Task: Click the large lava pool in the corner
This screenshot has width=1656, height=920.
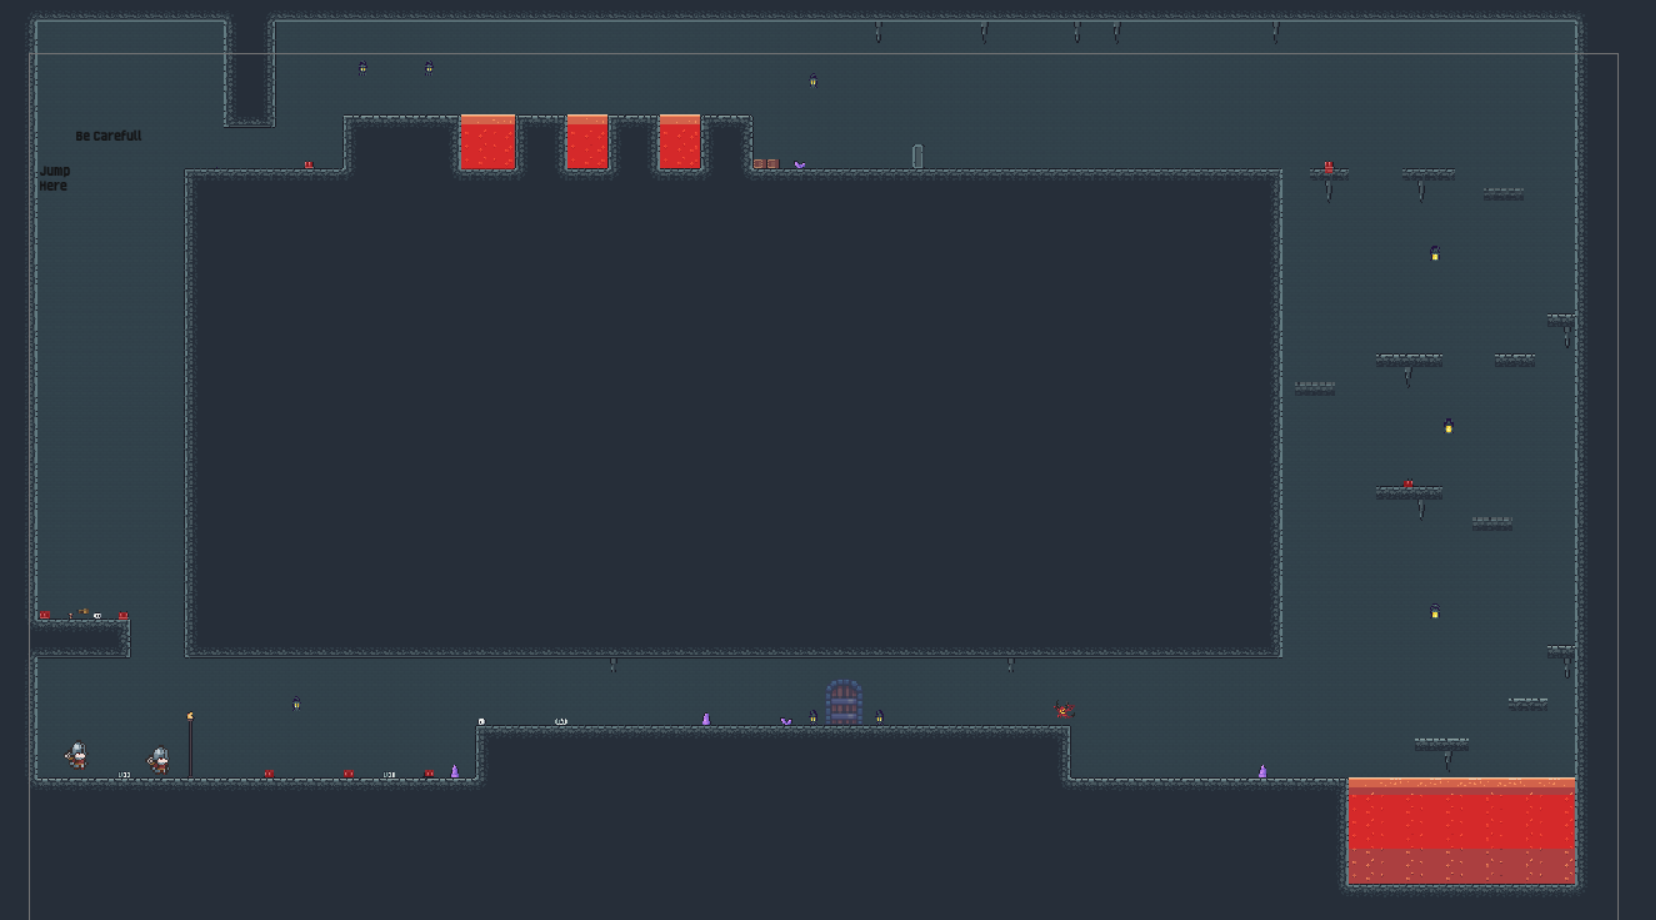Action: [x=1462, y=831]
